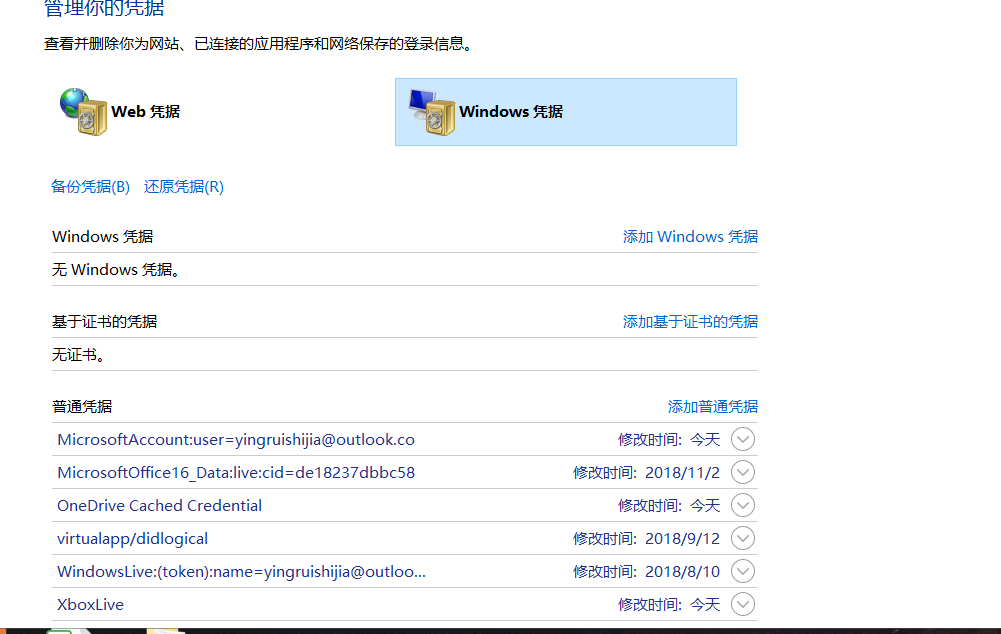Expand XboxLive credential chevron
Screen dimensions: 1001x634
pos(743,605)
